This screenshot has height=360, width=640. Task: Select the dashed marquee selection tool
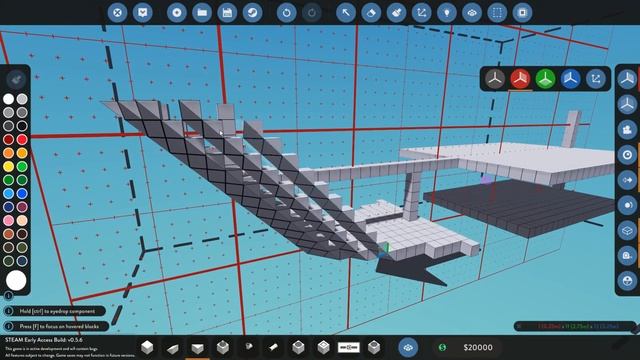(x=498, y=13)
